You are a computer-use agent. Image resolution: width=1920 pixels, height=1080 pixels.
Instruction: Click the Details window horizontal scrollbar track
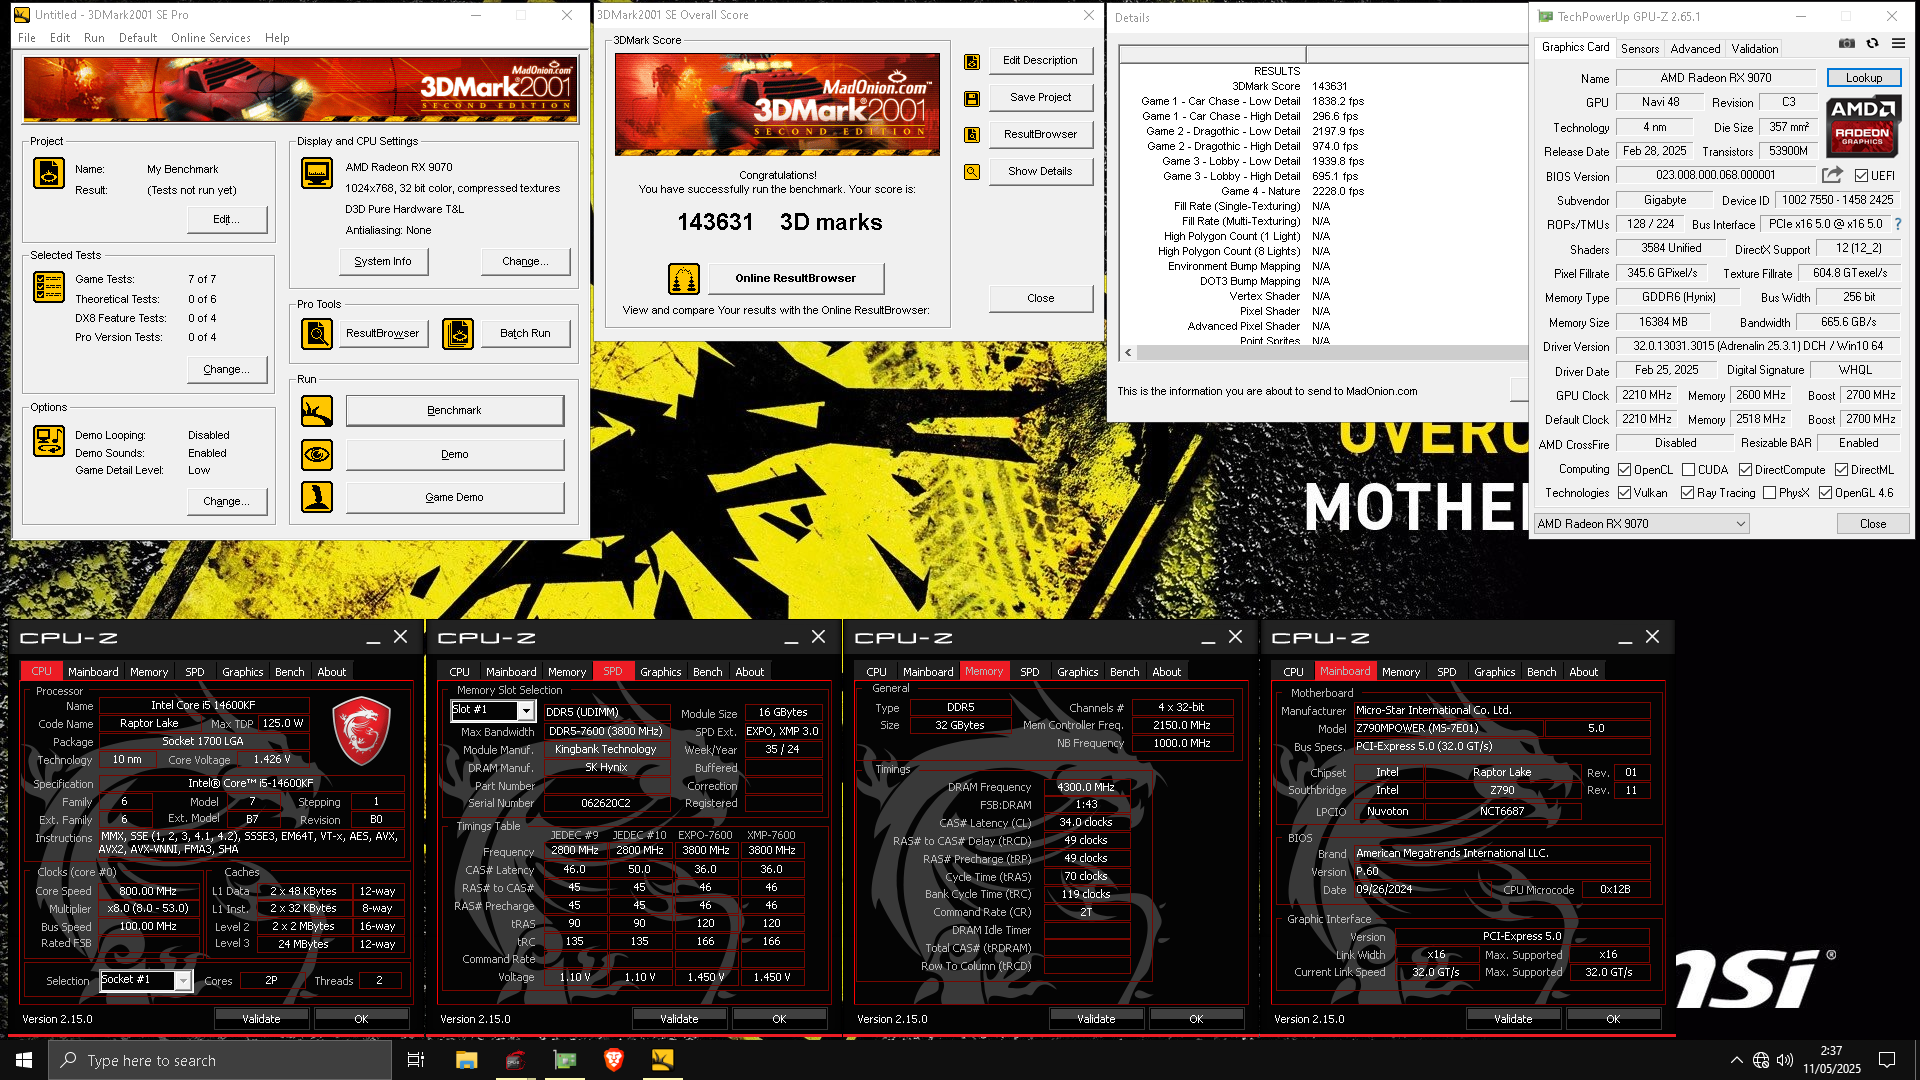coord(1332,353)
